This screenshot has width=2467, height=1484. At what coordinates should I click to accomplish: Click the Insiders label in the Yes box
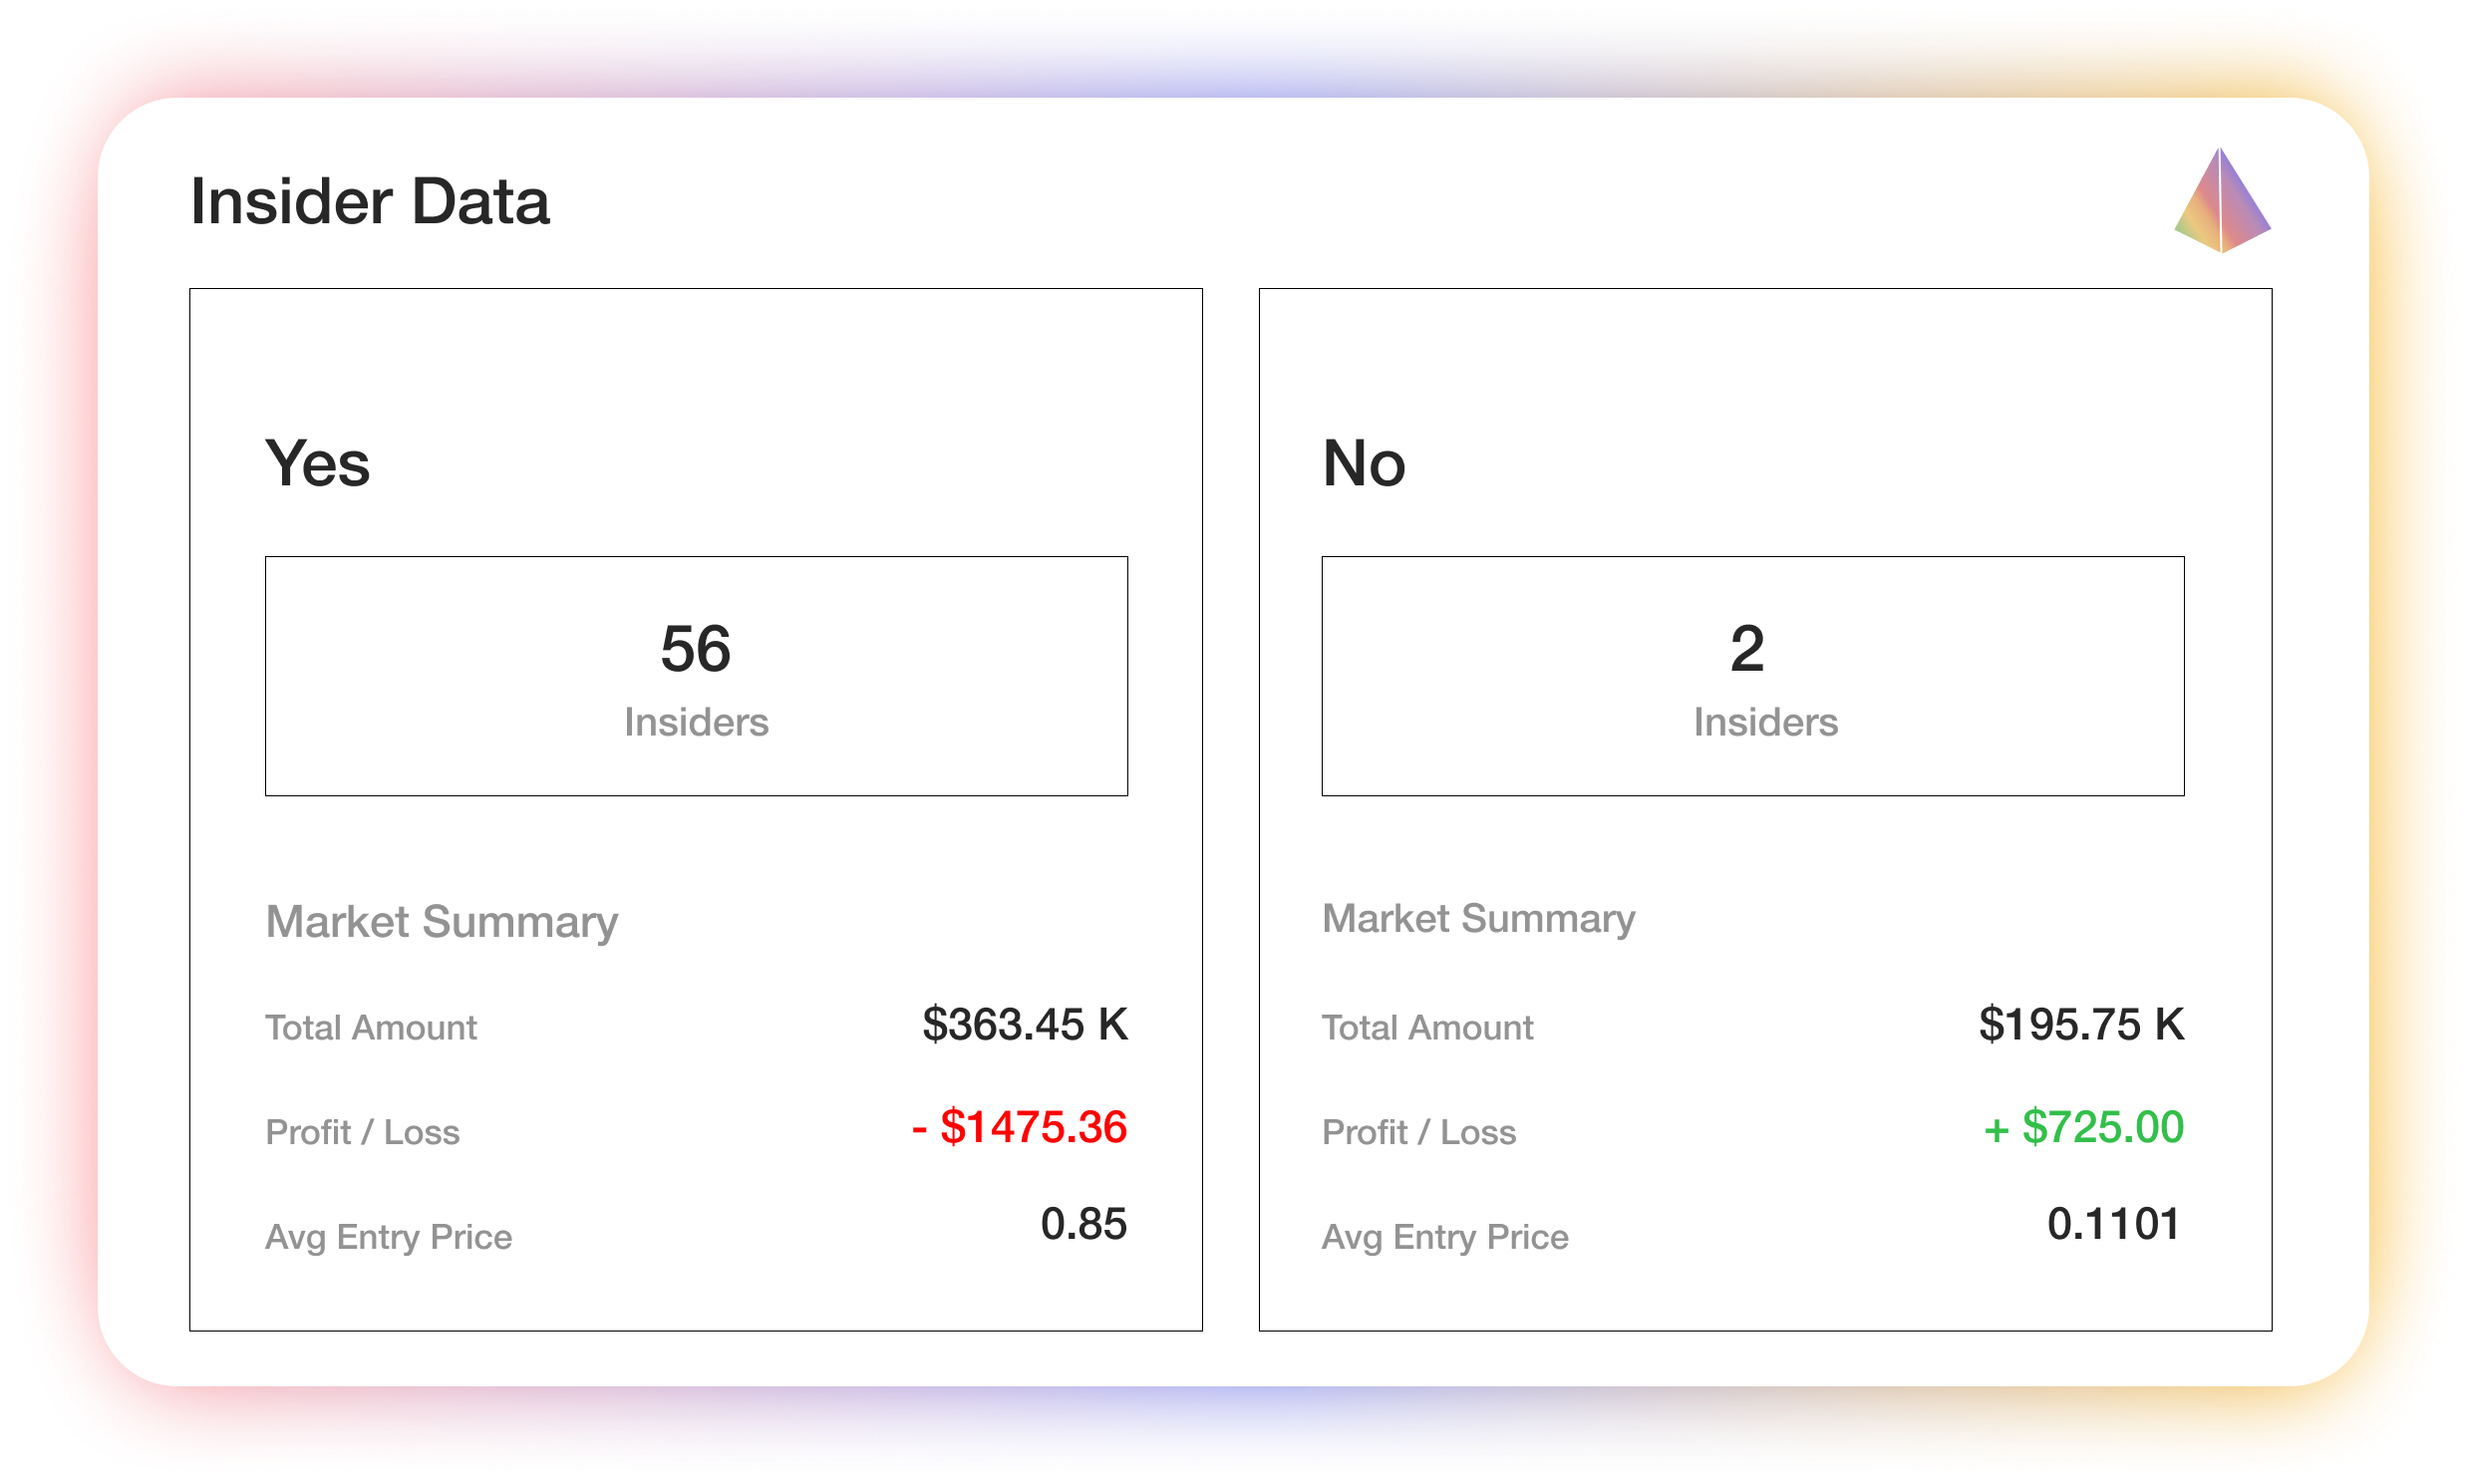click(x=697, y=722)
